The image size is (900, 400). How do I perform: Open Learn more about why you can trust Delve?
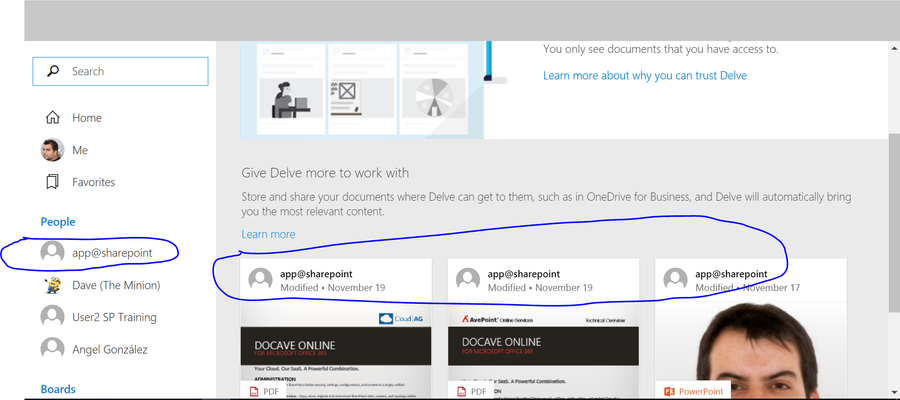click(645, 76)
